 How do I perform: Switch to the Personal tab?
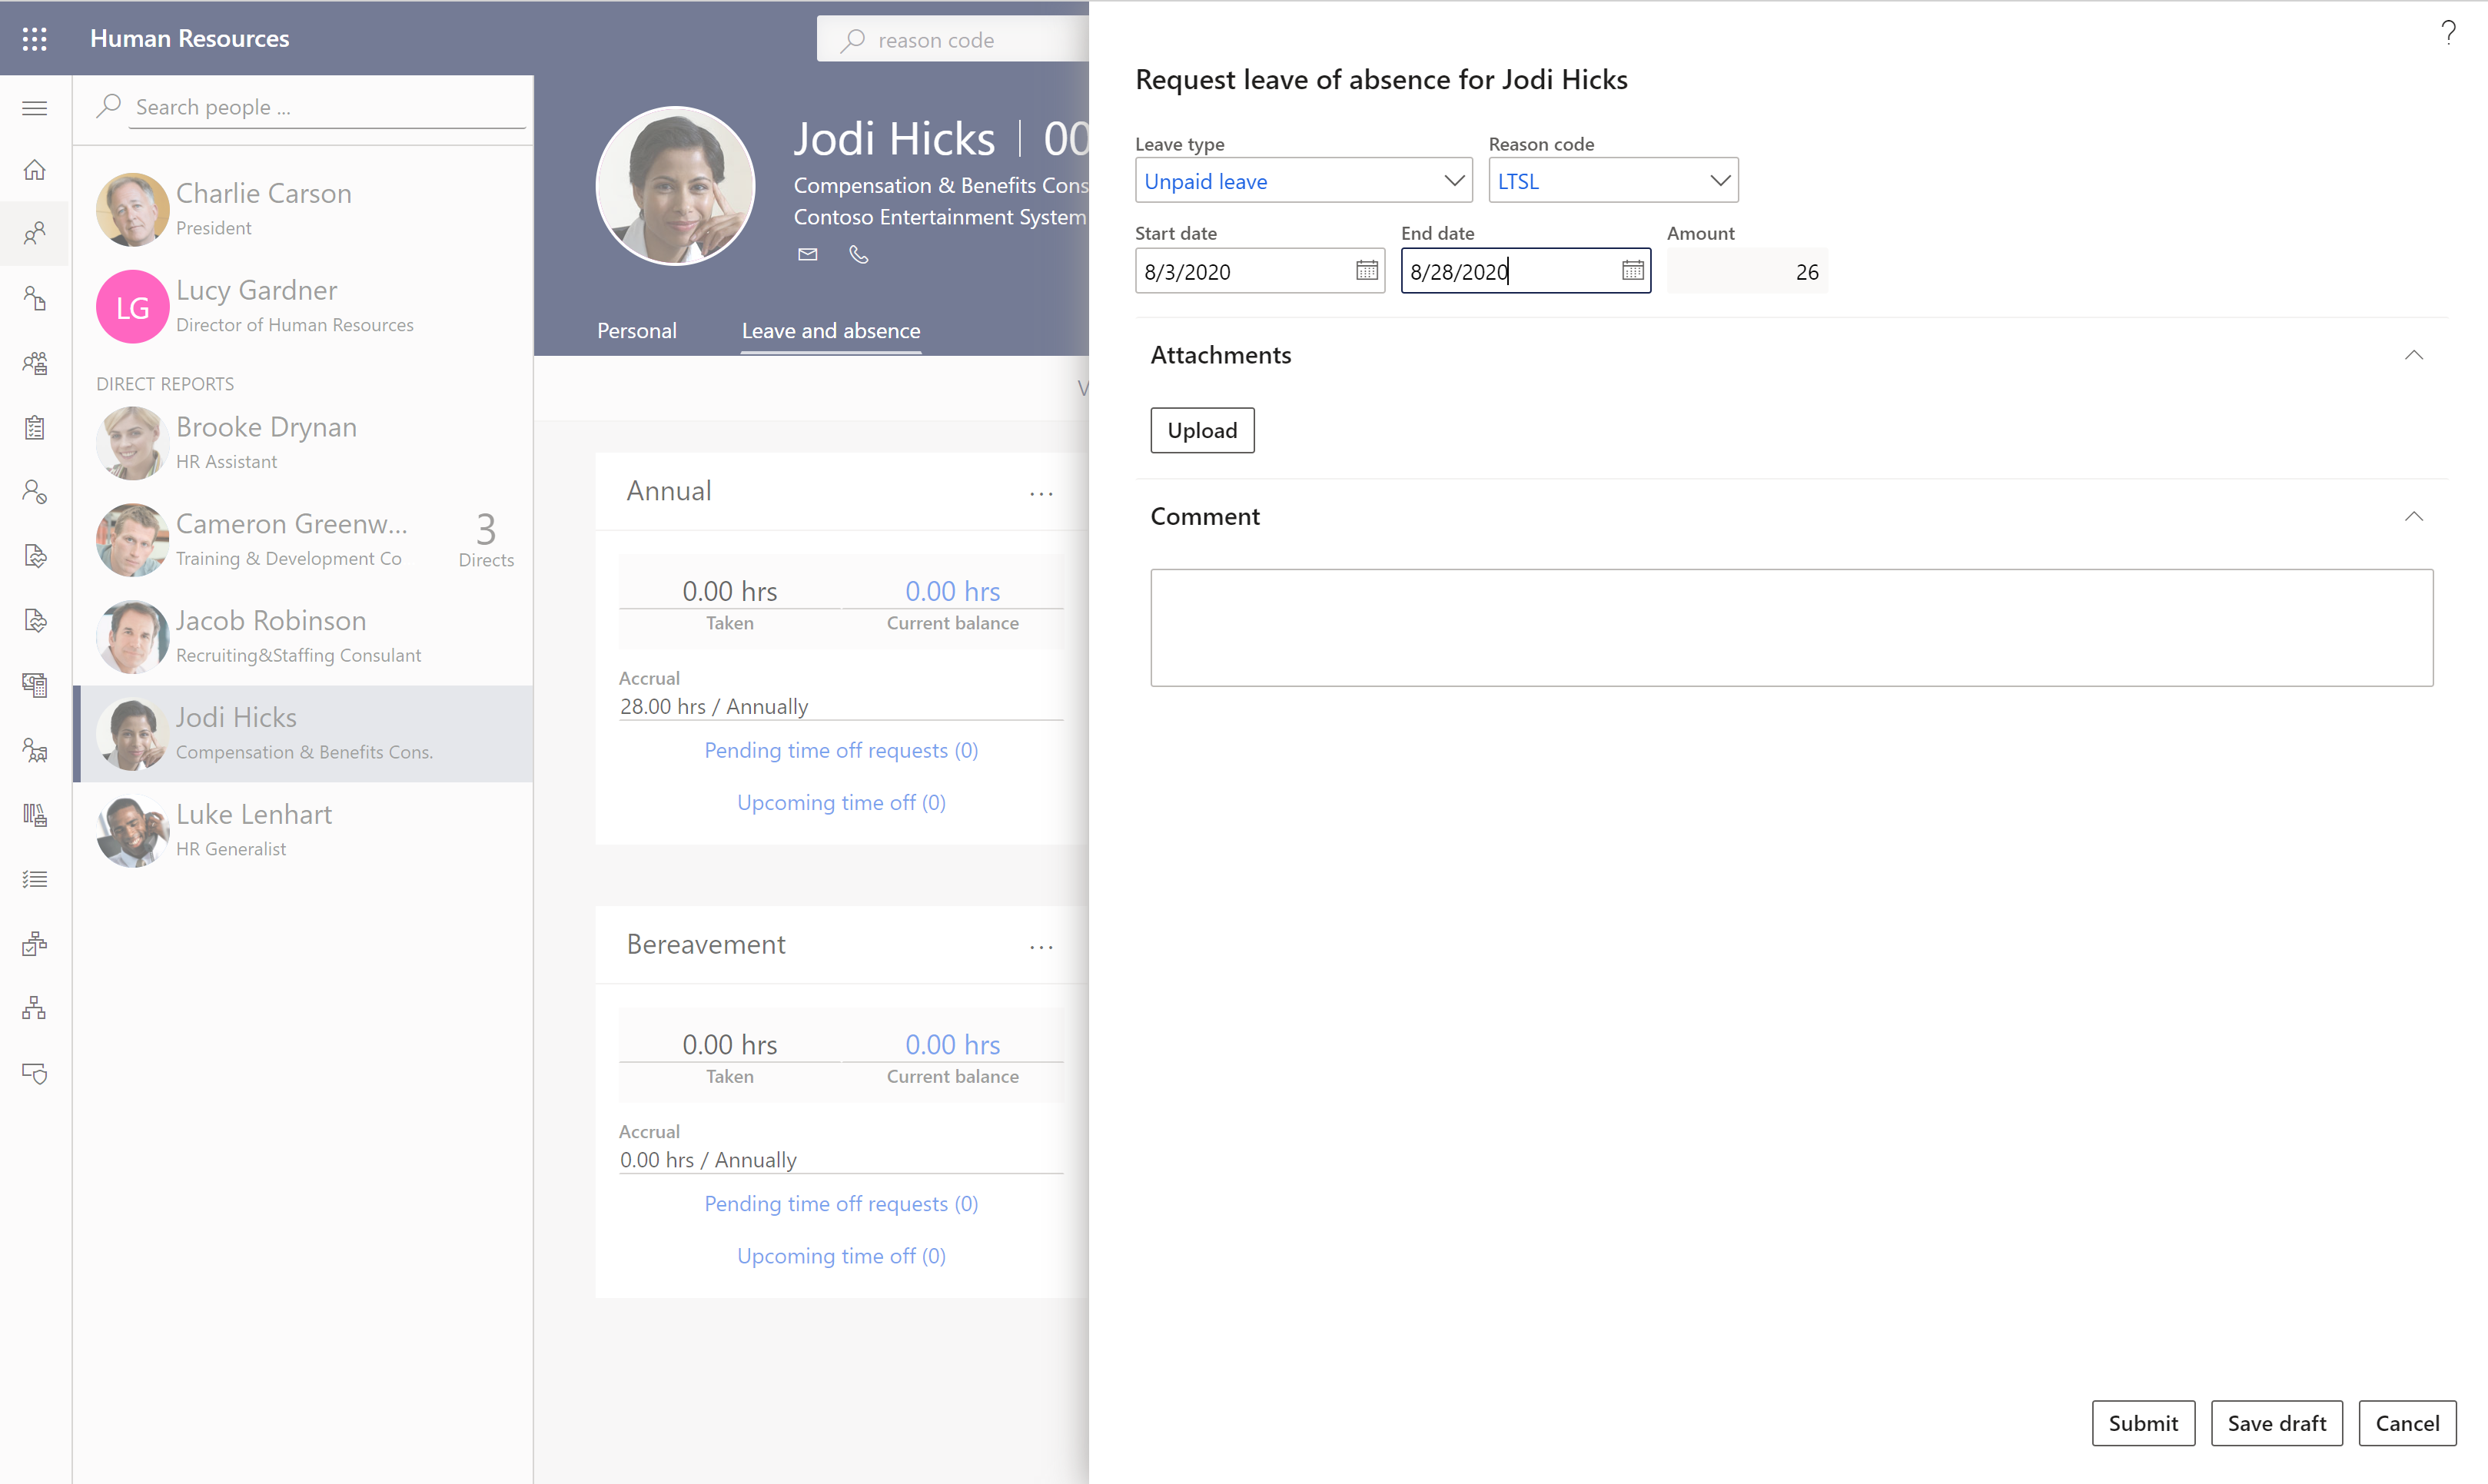pos(636,330)
